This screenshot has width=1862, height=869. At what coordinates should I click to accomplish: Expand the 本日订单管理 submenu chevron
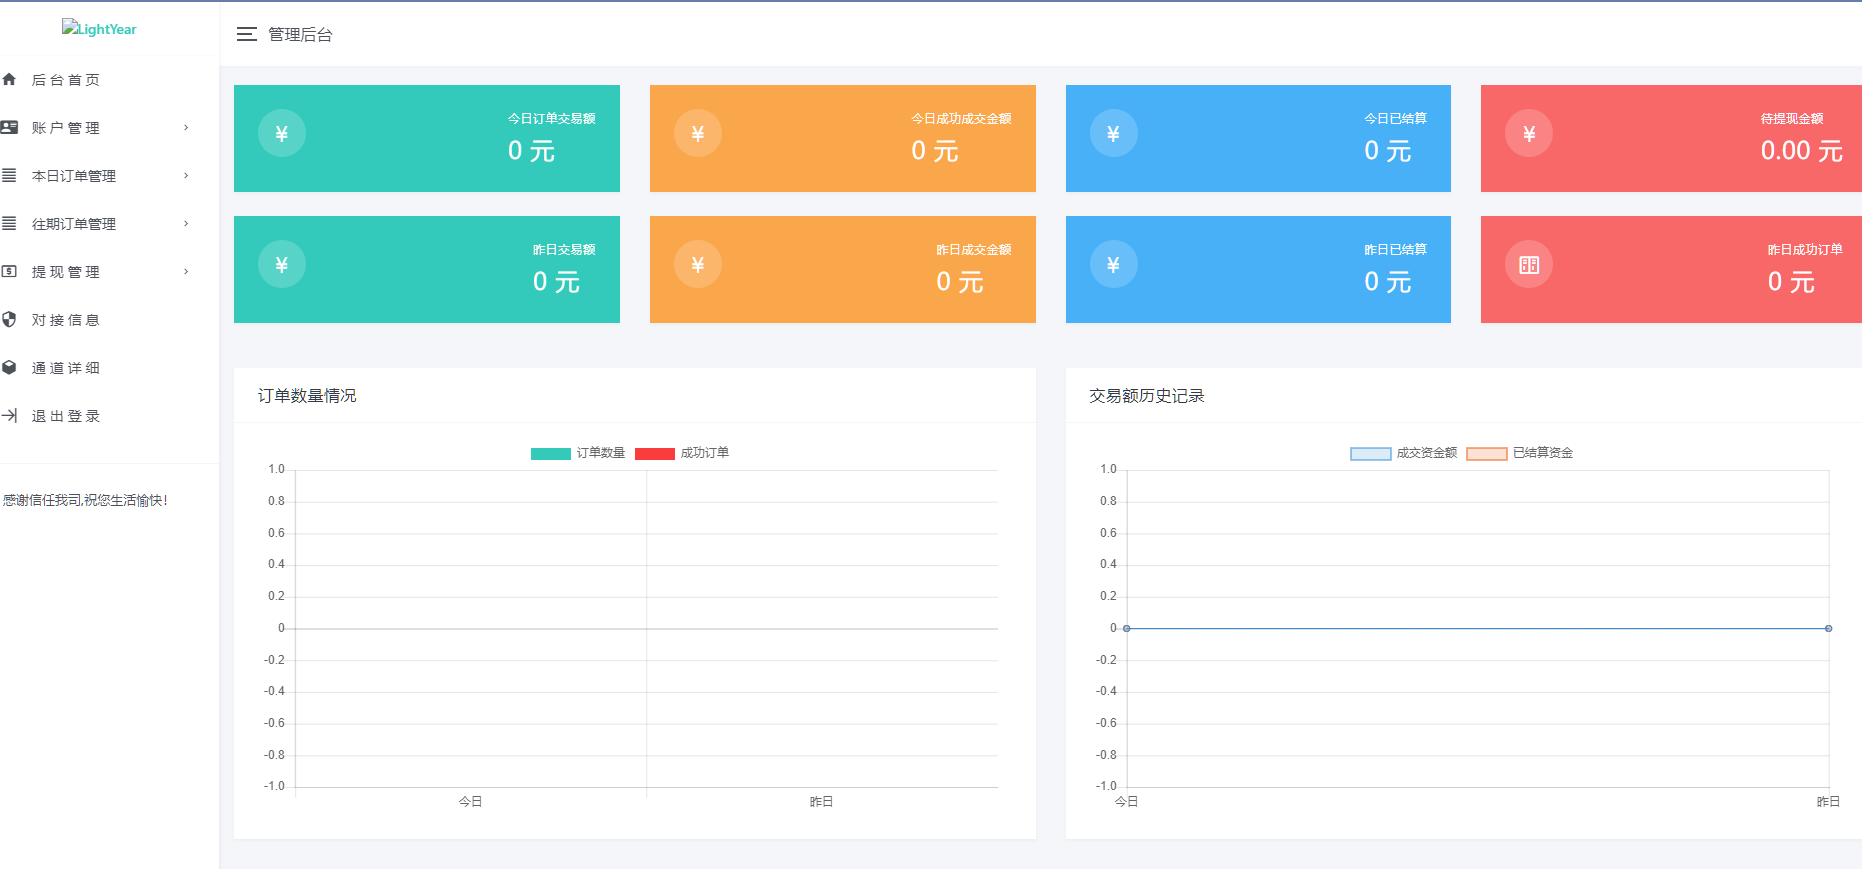click(186, 176)
